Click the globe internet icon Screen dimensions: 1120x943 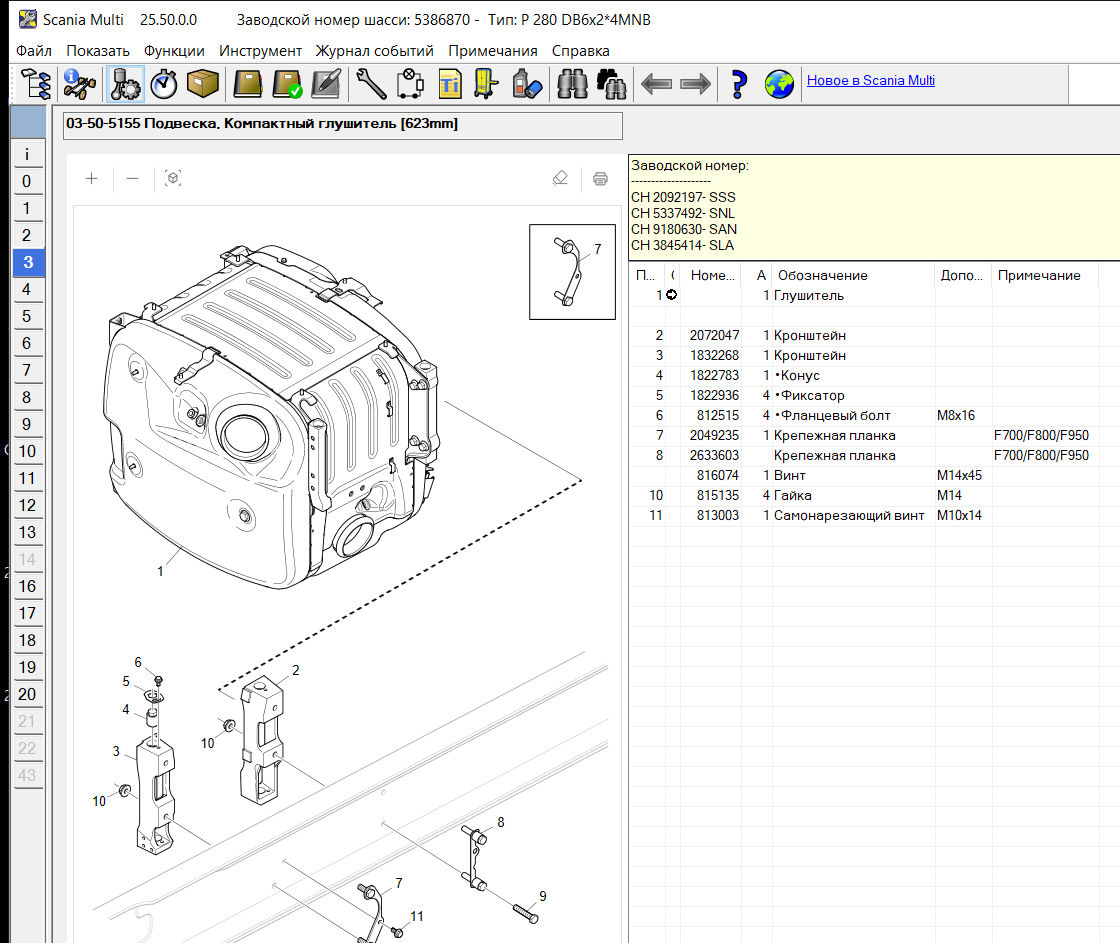(x=779, y=84)
